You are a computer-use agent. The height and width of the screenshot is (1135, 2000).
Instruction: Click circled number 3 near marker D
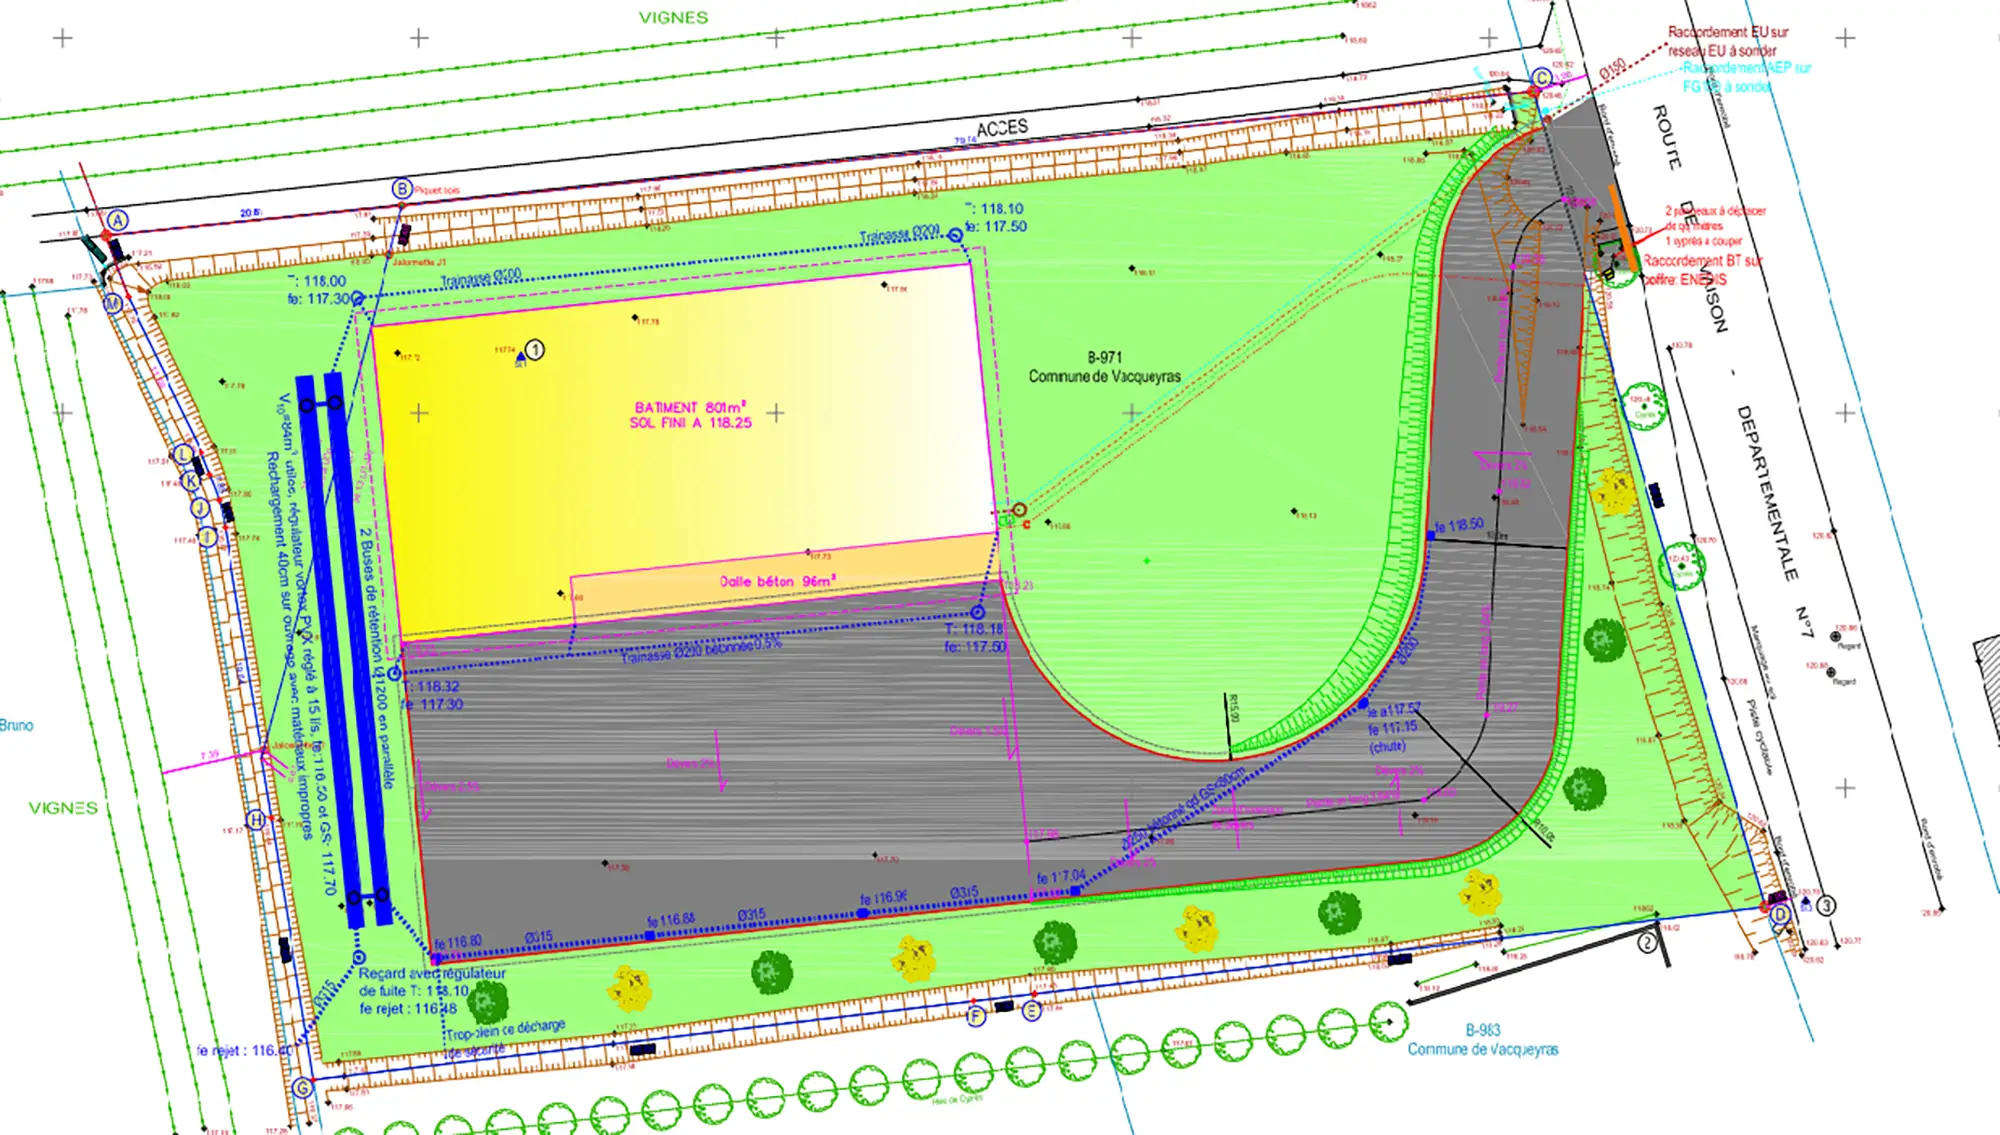tap(1826, 906)
